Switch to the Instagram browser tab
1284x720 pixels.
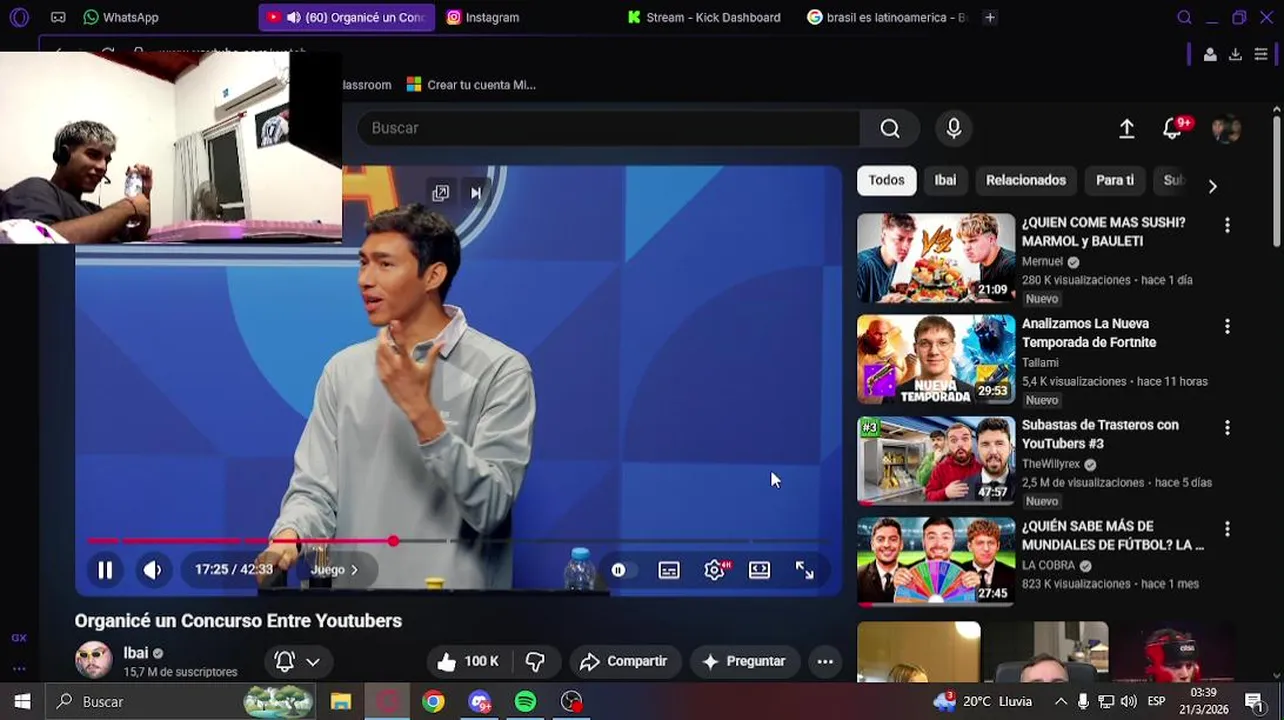pyautogui.click(x=484, y=17)
